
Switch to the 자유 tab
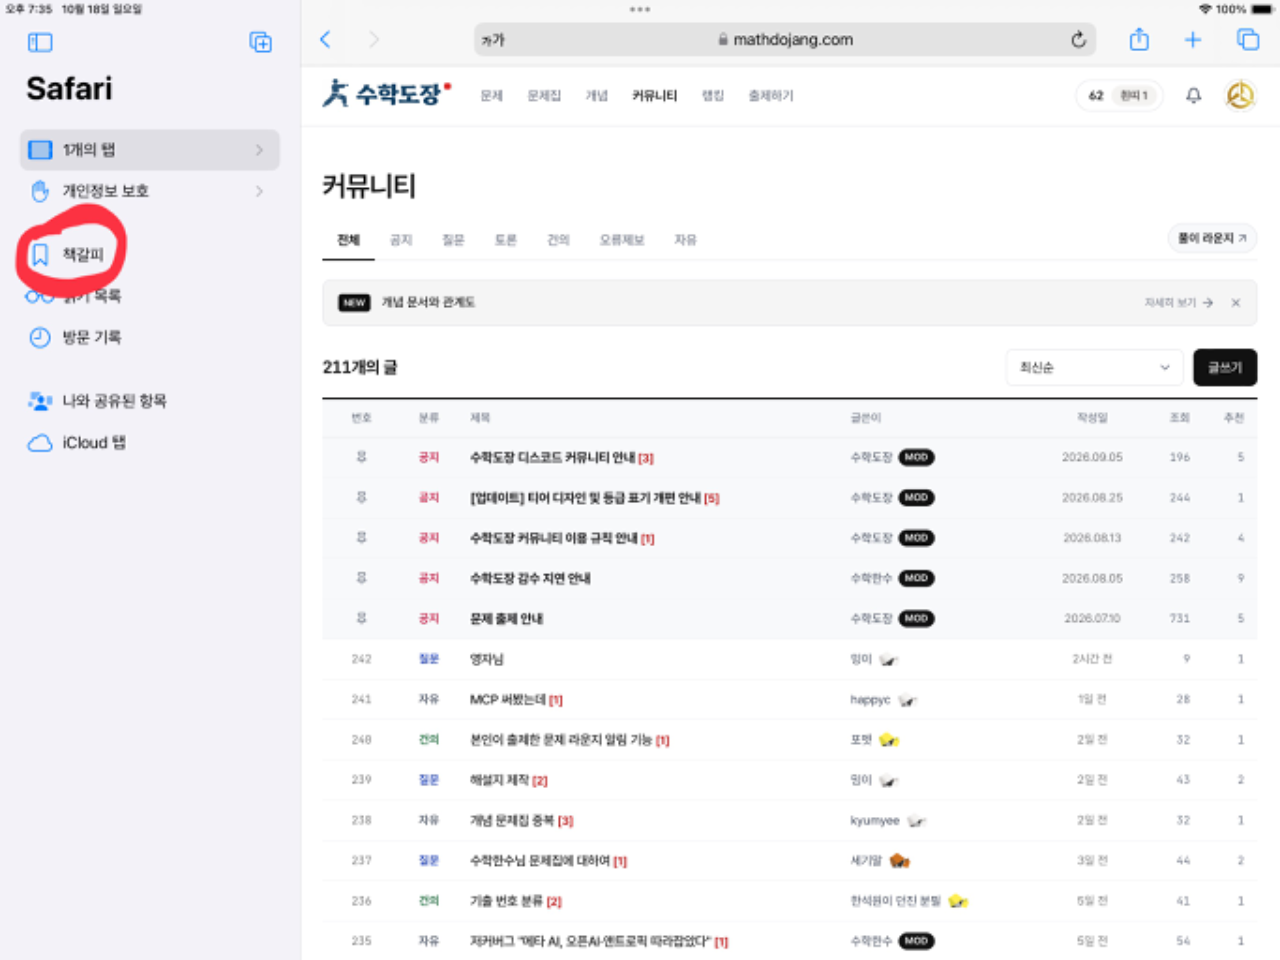click(685, 240)
